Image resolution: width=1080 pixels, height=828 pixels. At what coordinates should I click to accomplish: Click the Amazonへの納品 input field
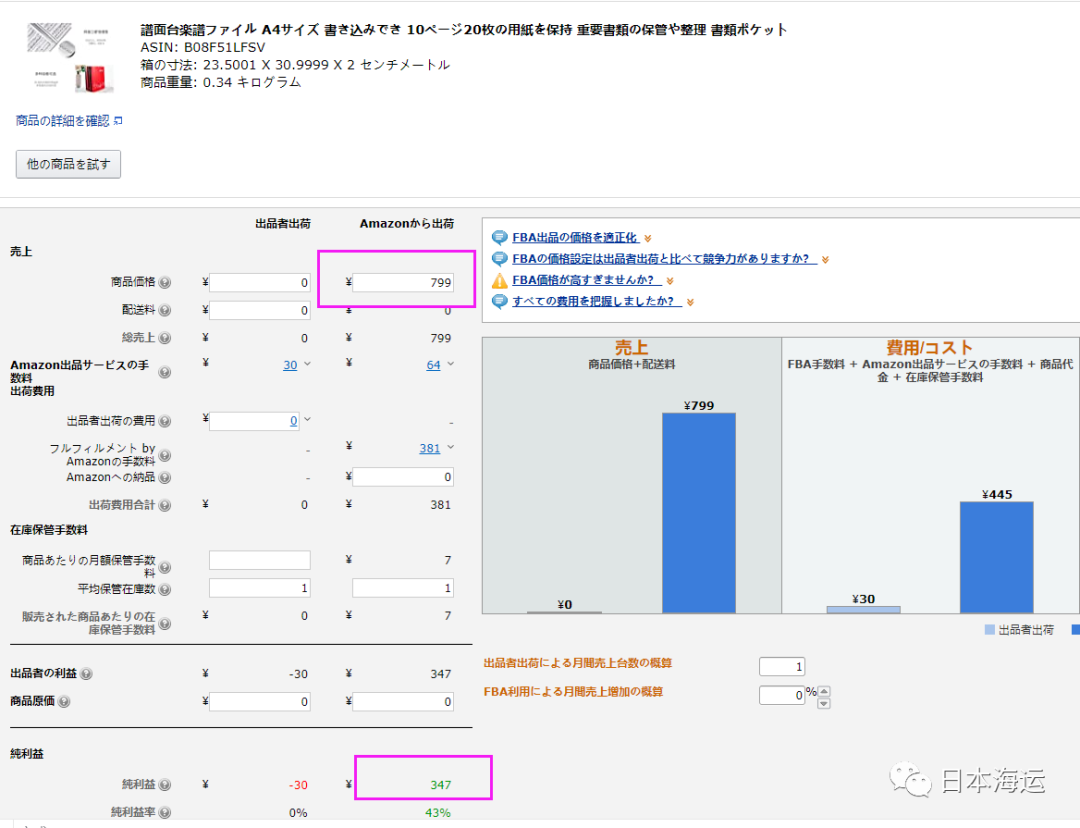(x=403, y=477)
